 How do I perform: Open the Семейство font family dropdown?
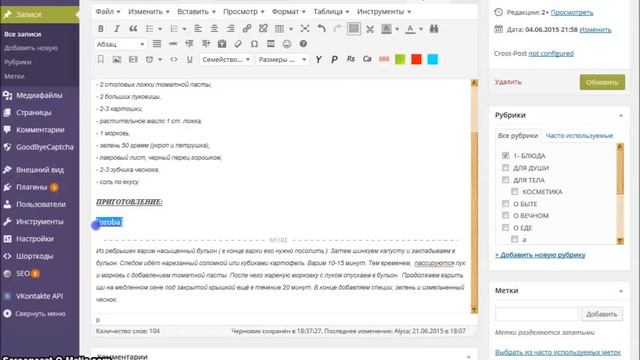coord(226,60)
